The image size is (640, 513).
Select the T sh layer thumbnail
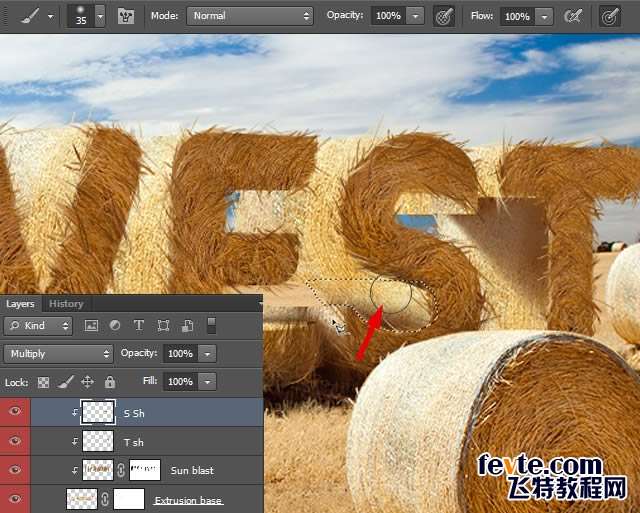(x=98, y=441)
